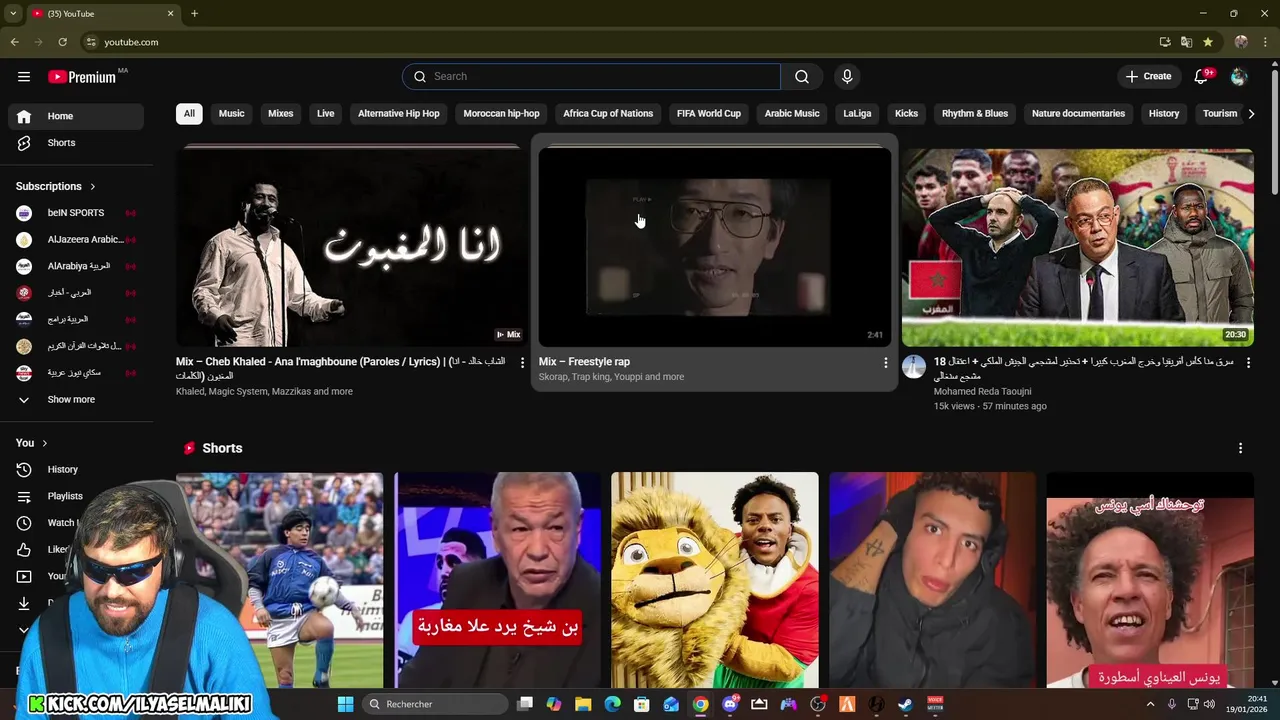The image size is (1280, 720).
Task: Click the bookmark star in address bar
Action: pyautogui.click(x=1208, y=42)
